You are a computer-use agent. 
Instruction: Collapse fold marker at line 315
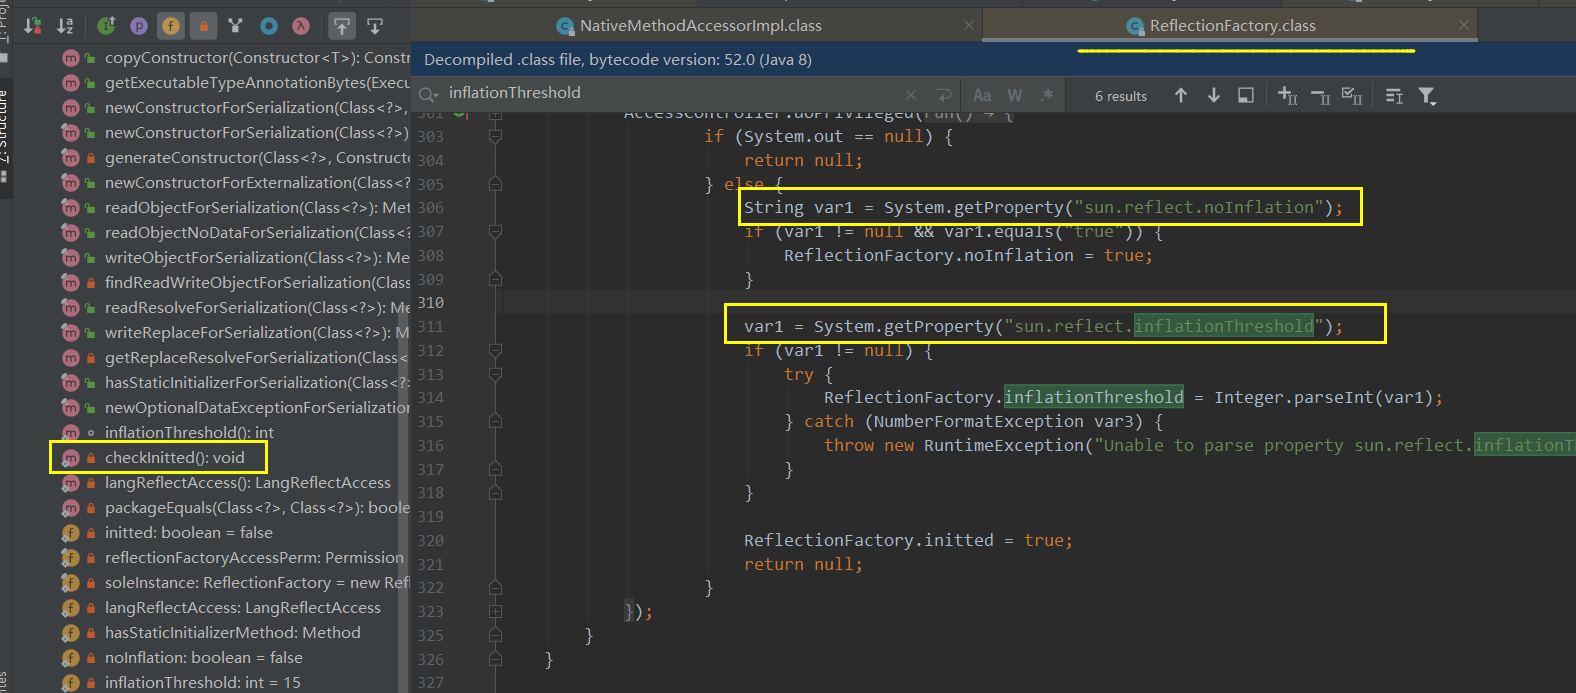pos(495,422)
